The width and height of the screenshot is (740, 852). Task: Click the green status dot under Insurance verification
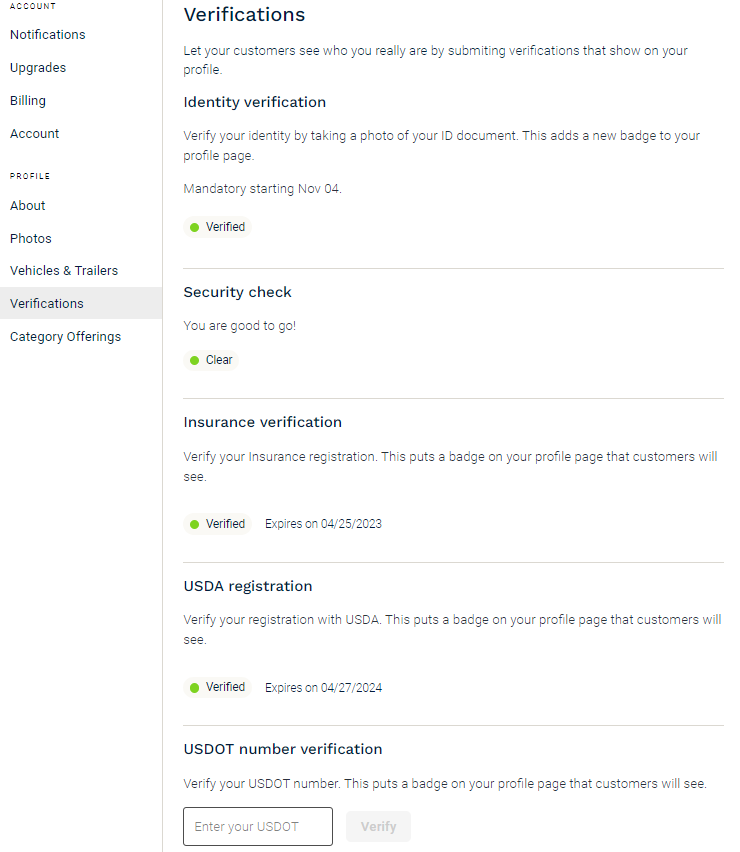point(195,524)
